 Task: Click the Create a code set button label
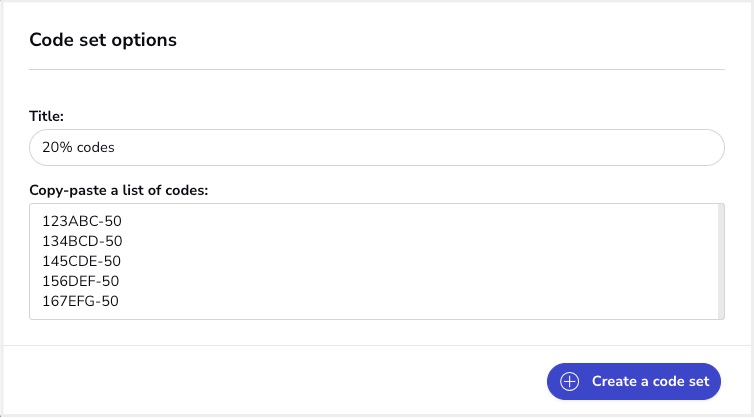point(650,381)
